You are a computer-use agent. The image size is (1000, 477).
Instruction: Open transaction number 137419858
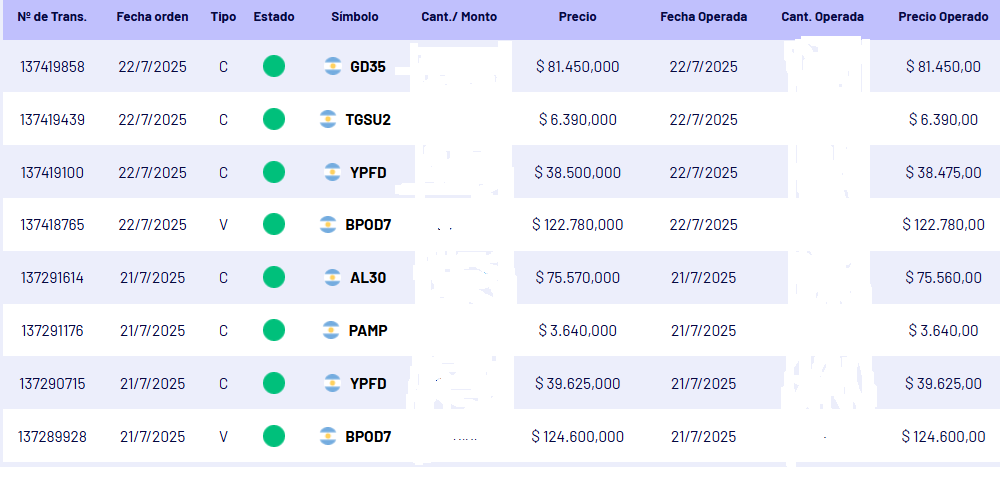52,67
